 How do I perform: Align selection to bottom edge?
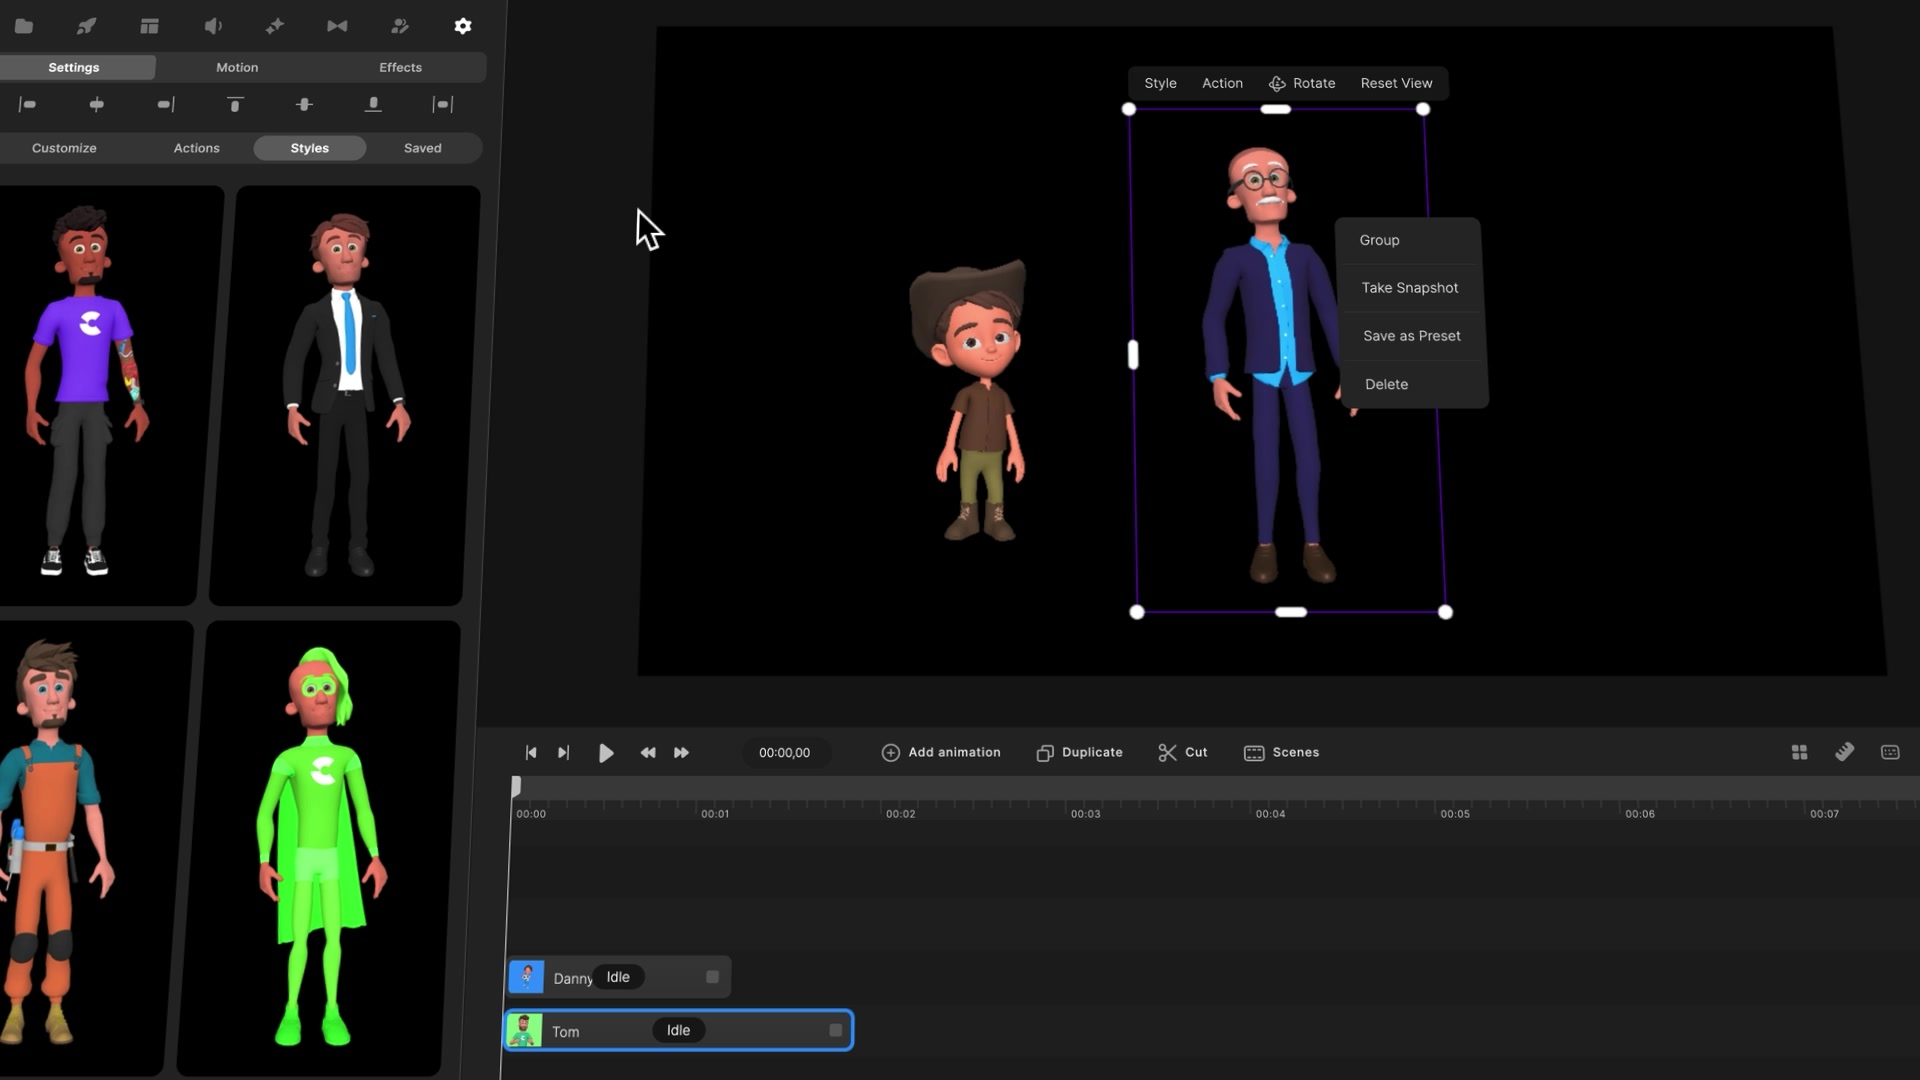(373, 104)
